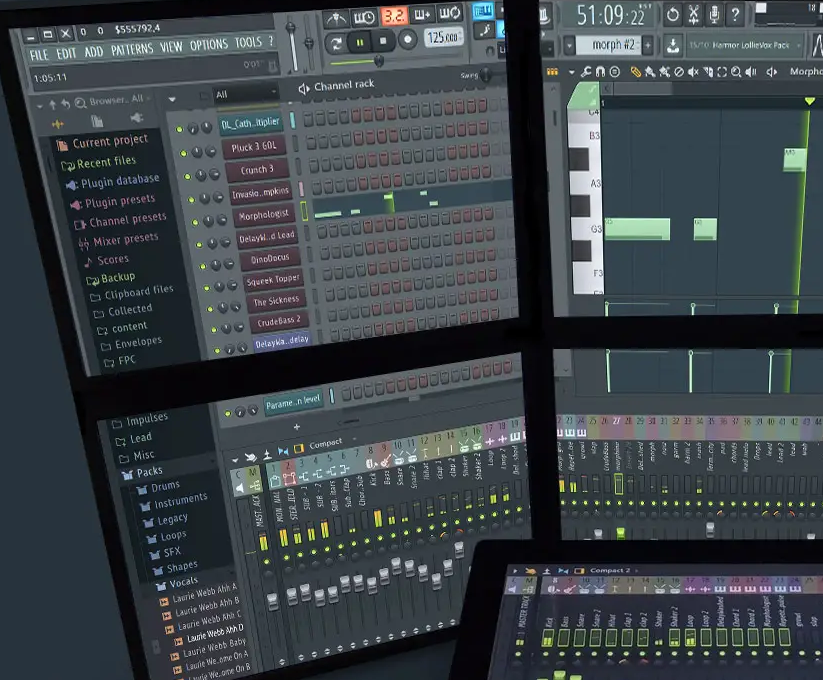Screen dimensions: 823x680
Task: Open the PATTERNS menu
Action: click(x=132, y=49)
